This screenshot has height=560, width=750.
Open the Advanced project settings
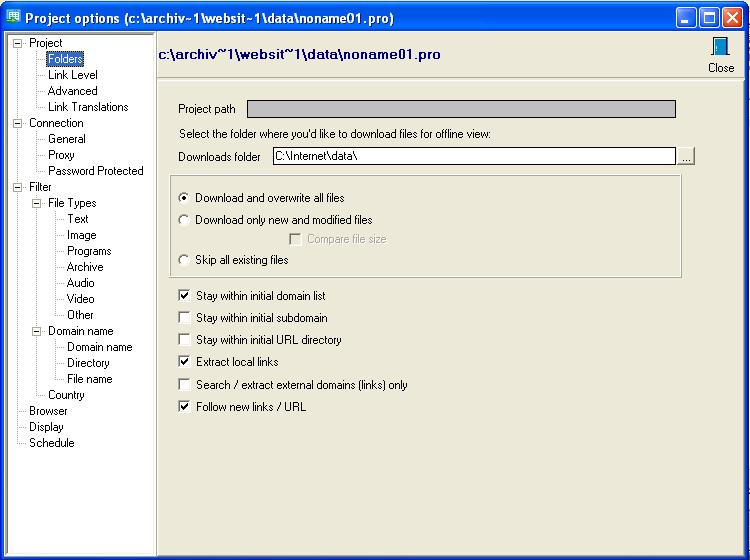pyautogui.click(x=73, y=91)
